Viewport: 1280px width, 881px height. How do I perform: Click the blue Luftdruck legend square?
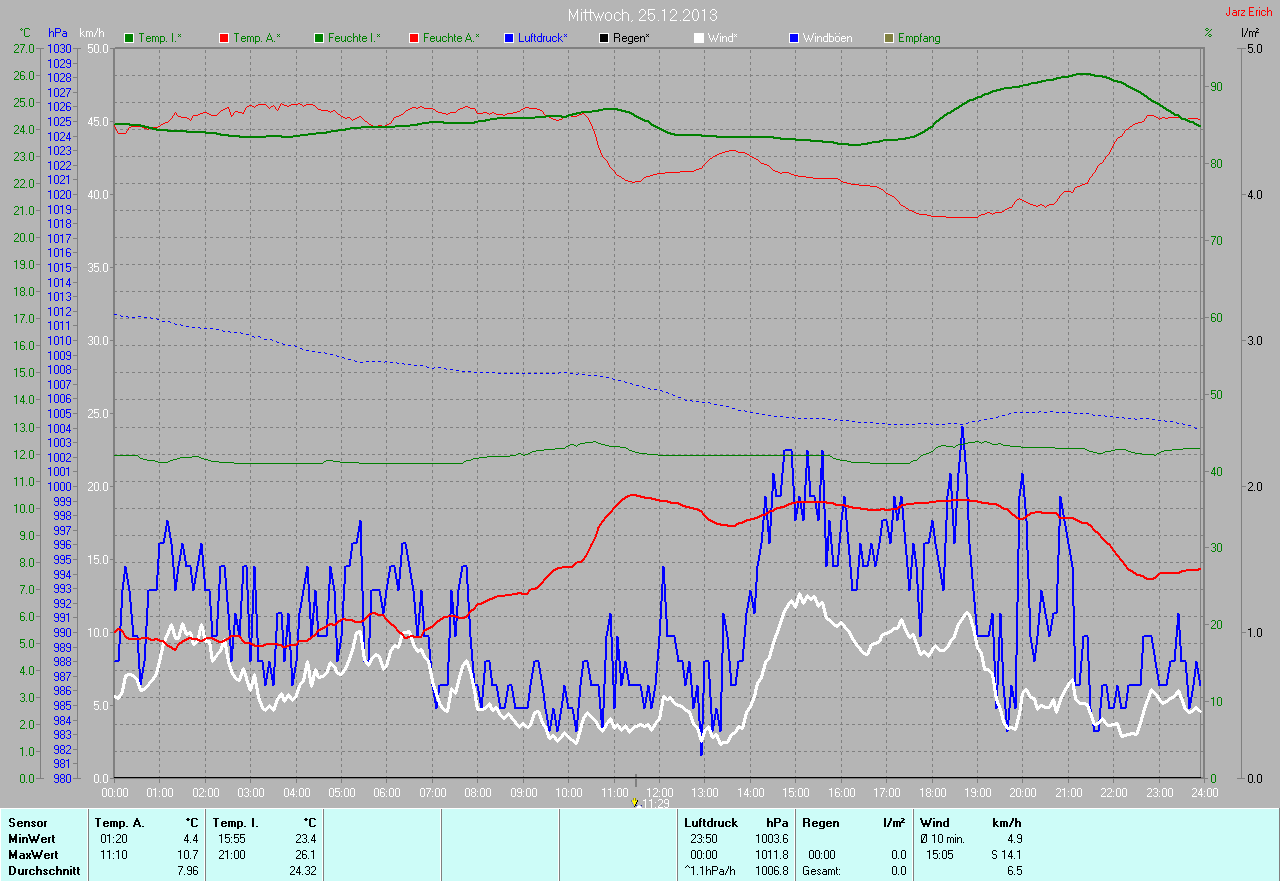[509, 38]
